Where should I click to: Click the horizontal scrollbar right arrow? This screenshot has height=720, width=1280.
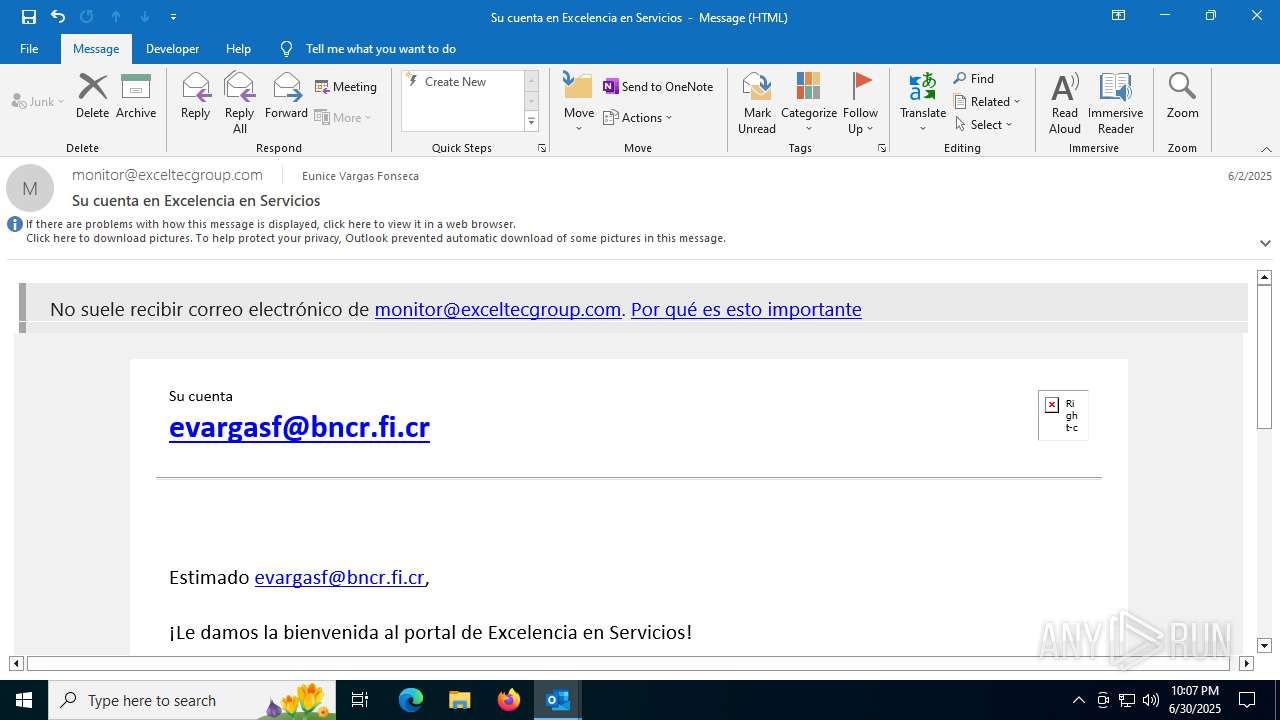pyautogui.click(x=1246, y=663)
